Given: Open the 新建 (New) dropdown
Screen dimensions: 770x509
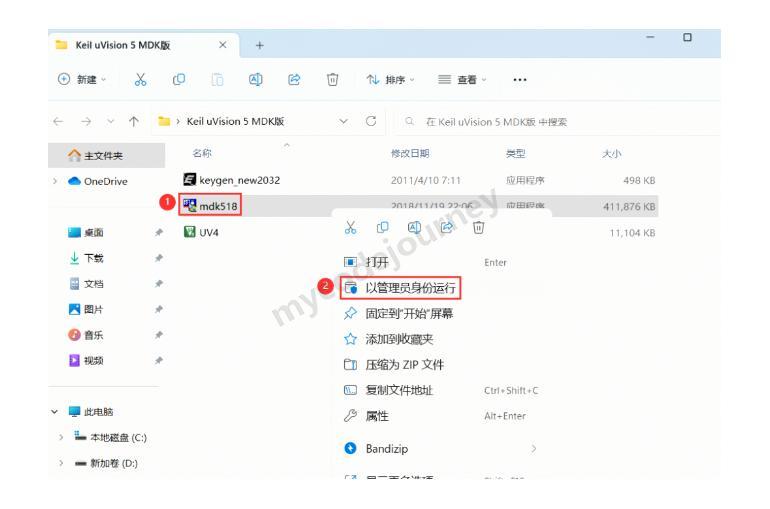Looking at the screenshot, I should [82, 79].
